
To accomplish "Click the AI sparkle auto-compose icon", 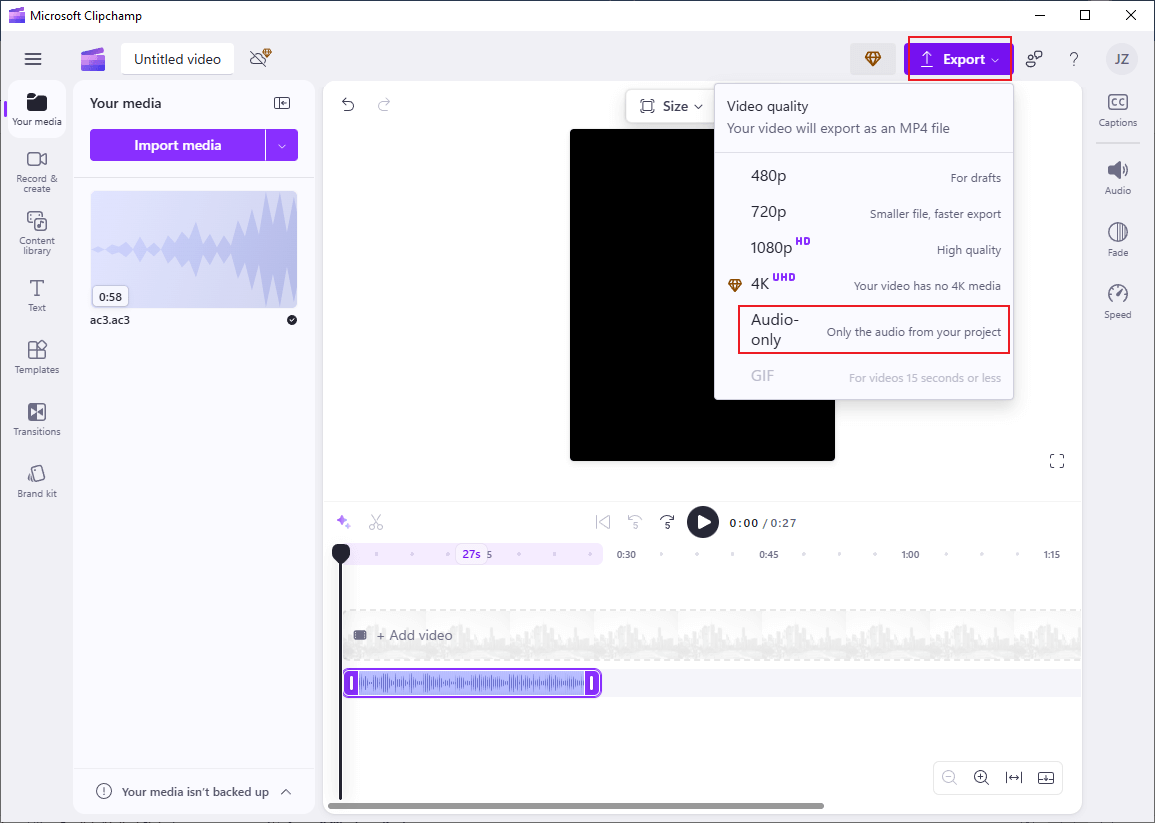I will coord(343,522).
